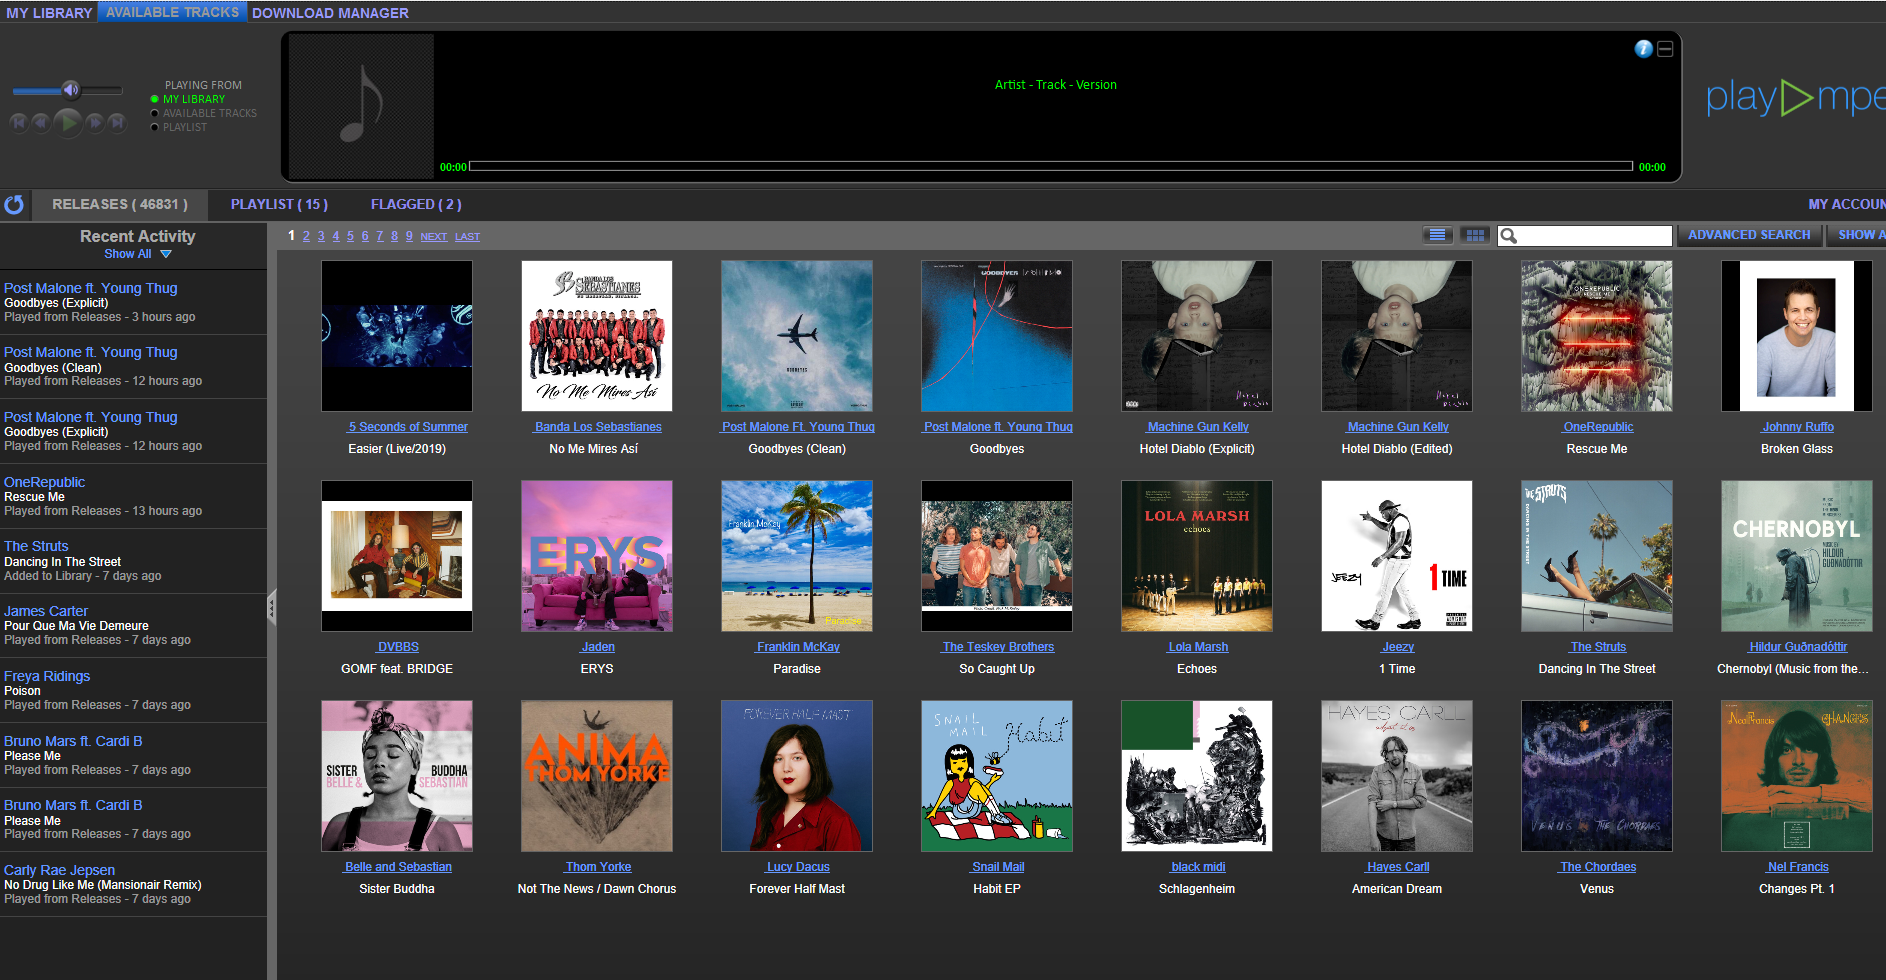This screenshot has height=980, width=1886.
Task: Select the American Dream album cover
Action: (1397, 776)
